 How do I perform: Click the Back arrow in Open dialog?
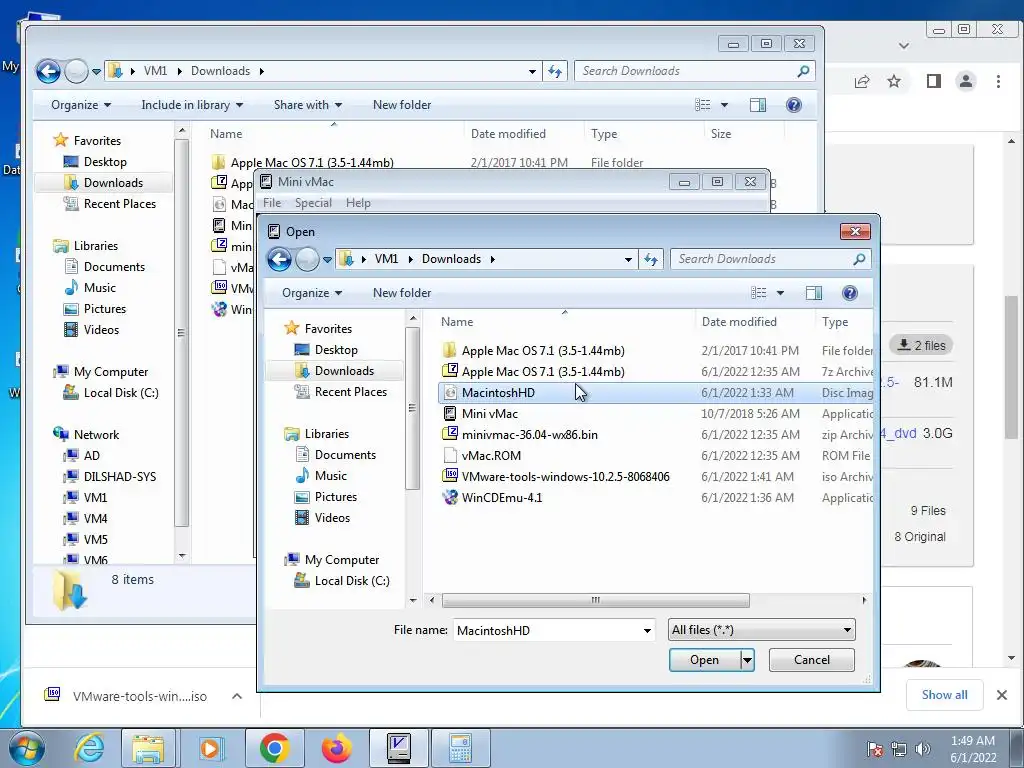tap(279, 259)
